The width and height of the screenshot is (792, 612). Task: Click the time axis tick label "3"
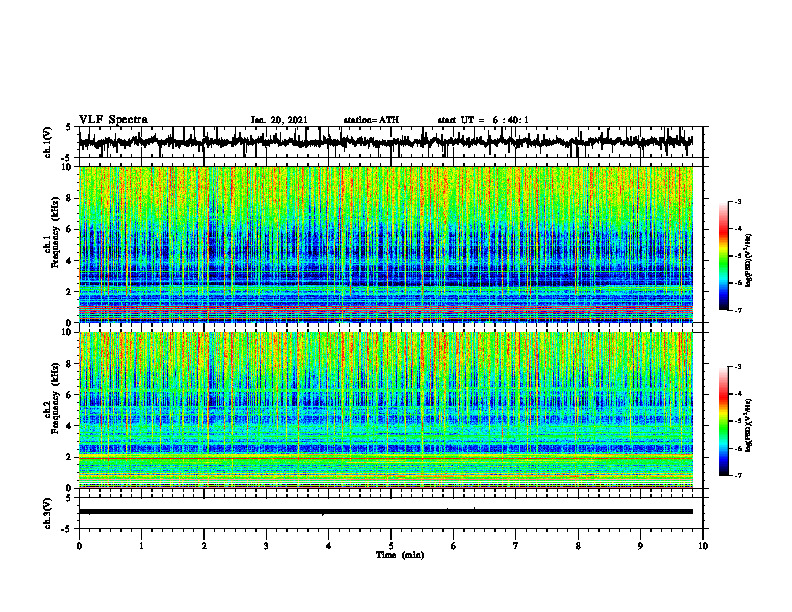coord(266,546)
